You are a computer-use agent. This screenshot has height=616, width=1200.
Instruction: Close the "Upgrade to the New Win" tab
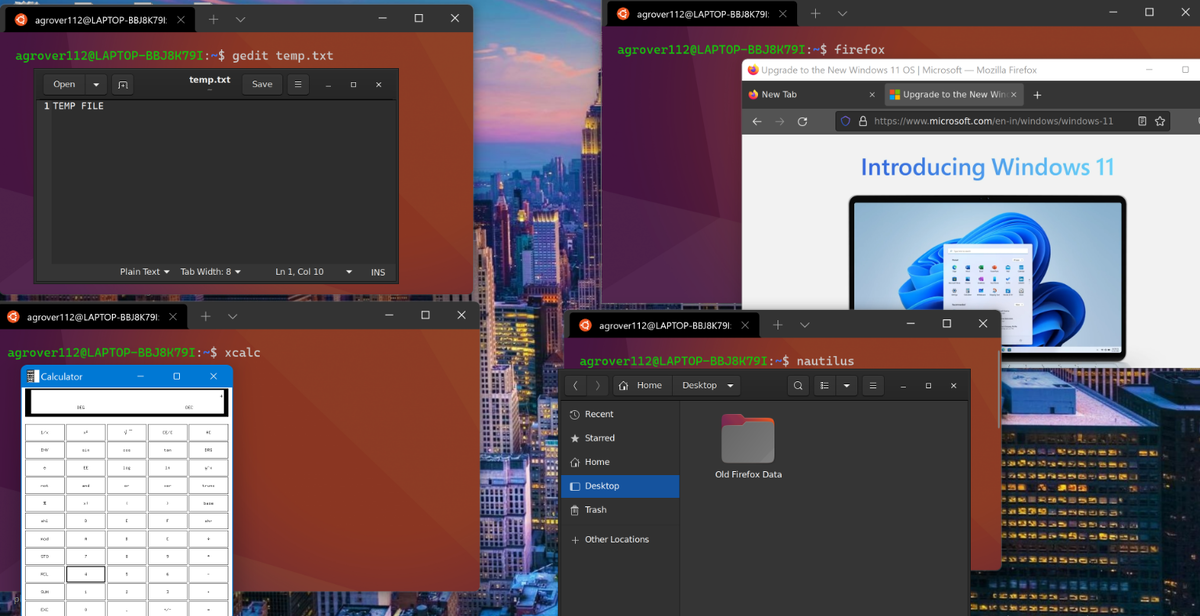click(x=1014, y=95)
